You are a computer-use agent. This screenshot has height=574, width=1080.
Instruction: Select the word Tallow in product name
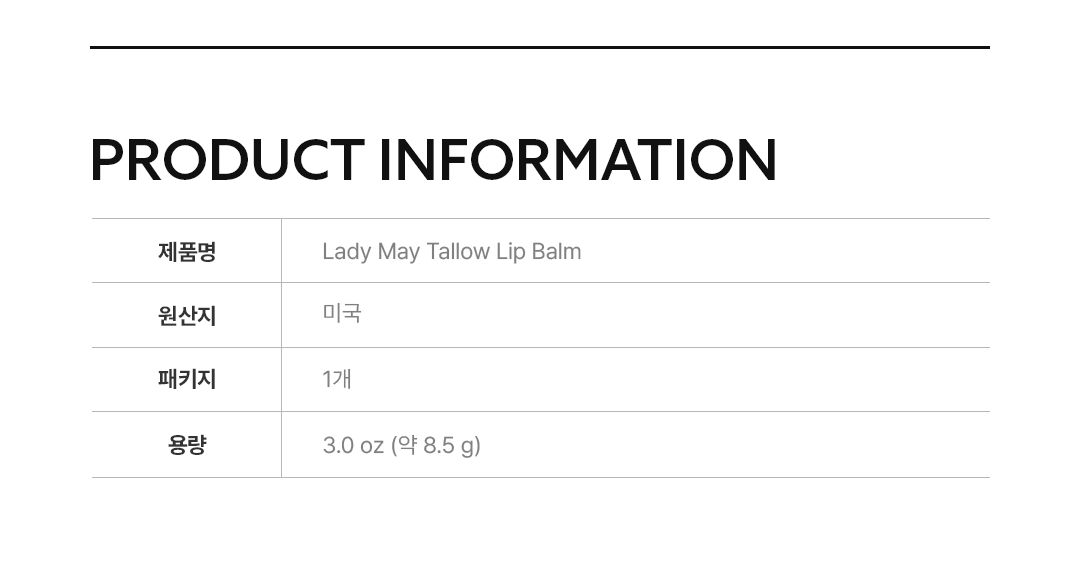point(458,252)
